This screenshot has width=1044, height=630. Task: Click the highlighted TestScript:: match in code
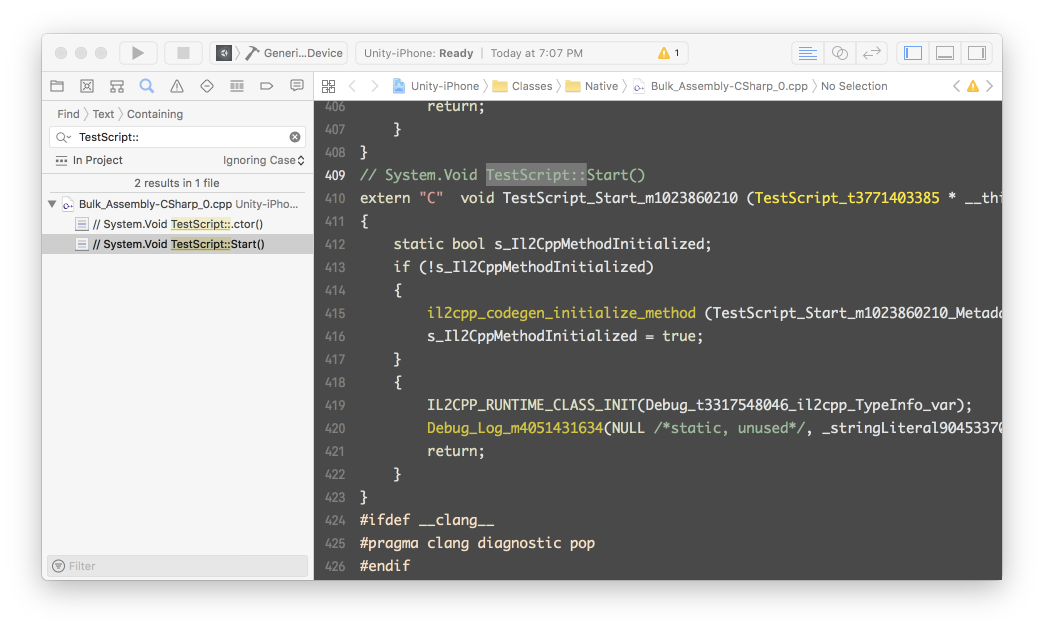coord(536,175)
